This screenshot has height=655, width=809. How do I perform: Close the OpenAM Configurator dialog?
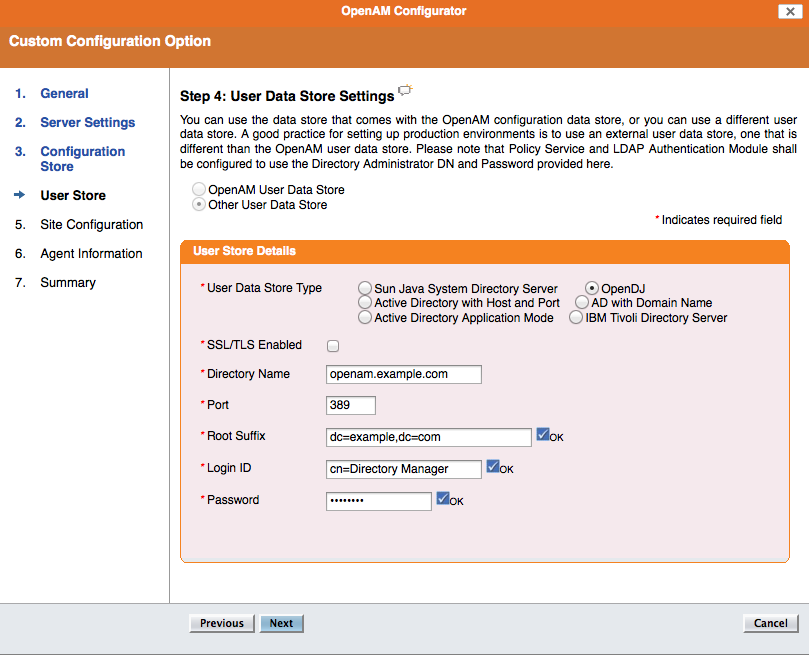[x=790, y=11]
